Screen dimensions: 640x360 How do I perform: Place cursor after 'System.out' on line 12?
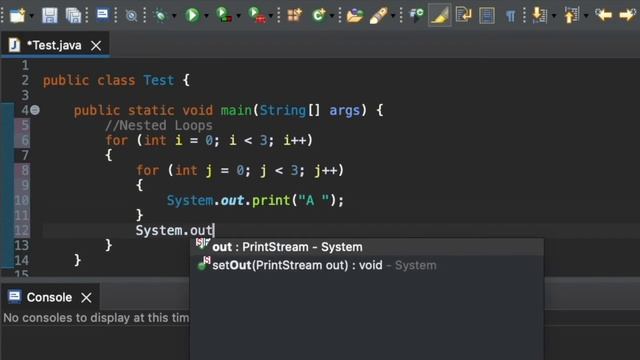tap(213, 231)
